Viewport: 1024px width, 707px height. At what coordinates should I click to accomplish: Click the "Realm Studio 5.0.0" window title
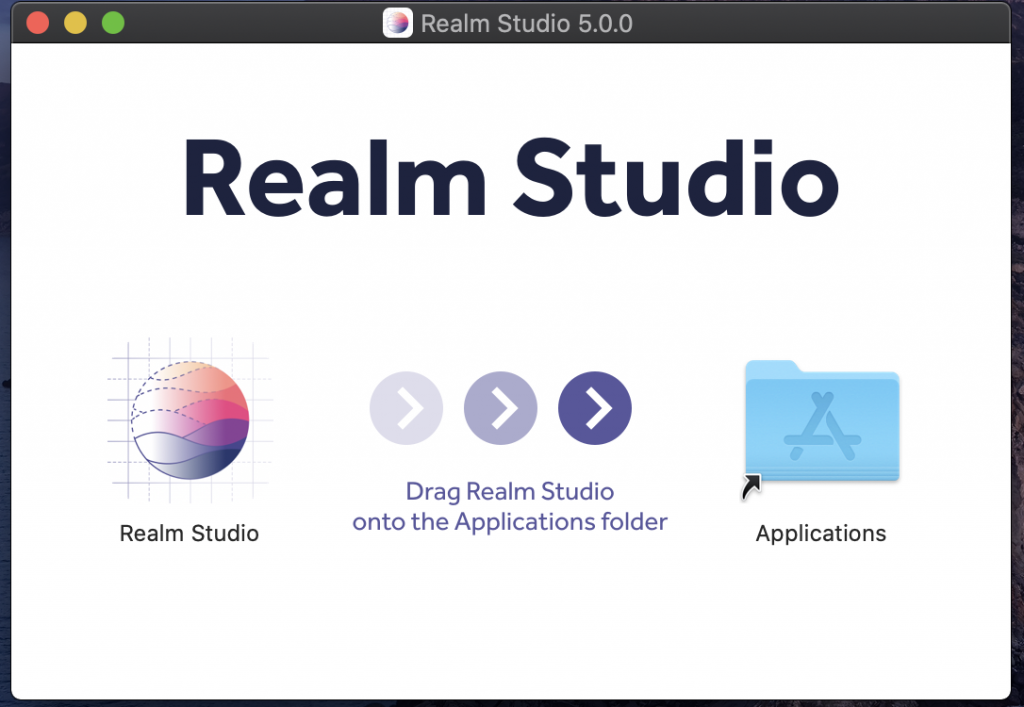tap(526, 24)
